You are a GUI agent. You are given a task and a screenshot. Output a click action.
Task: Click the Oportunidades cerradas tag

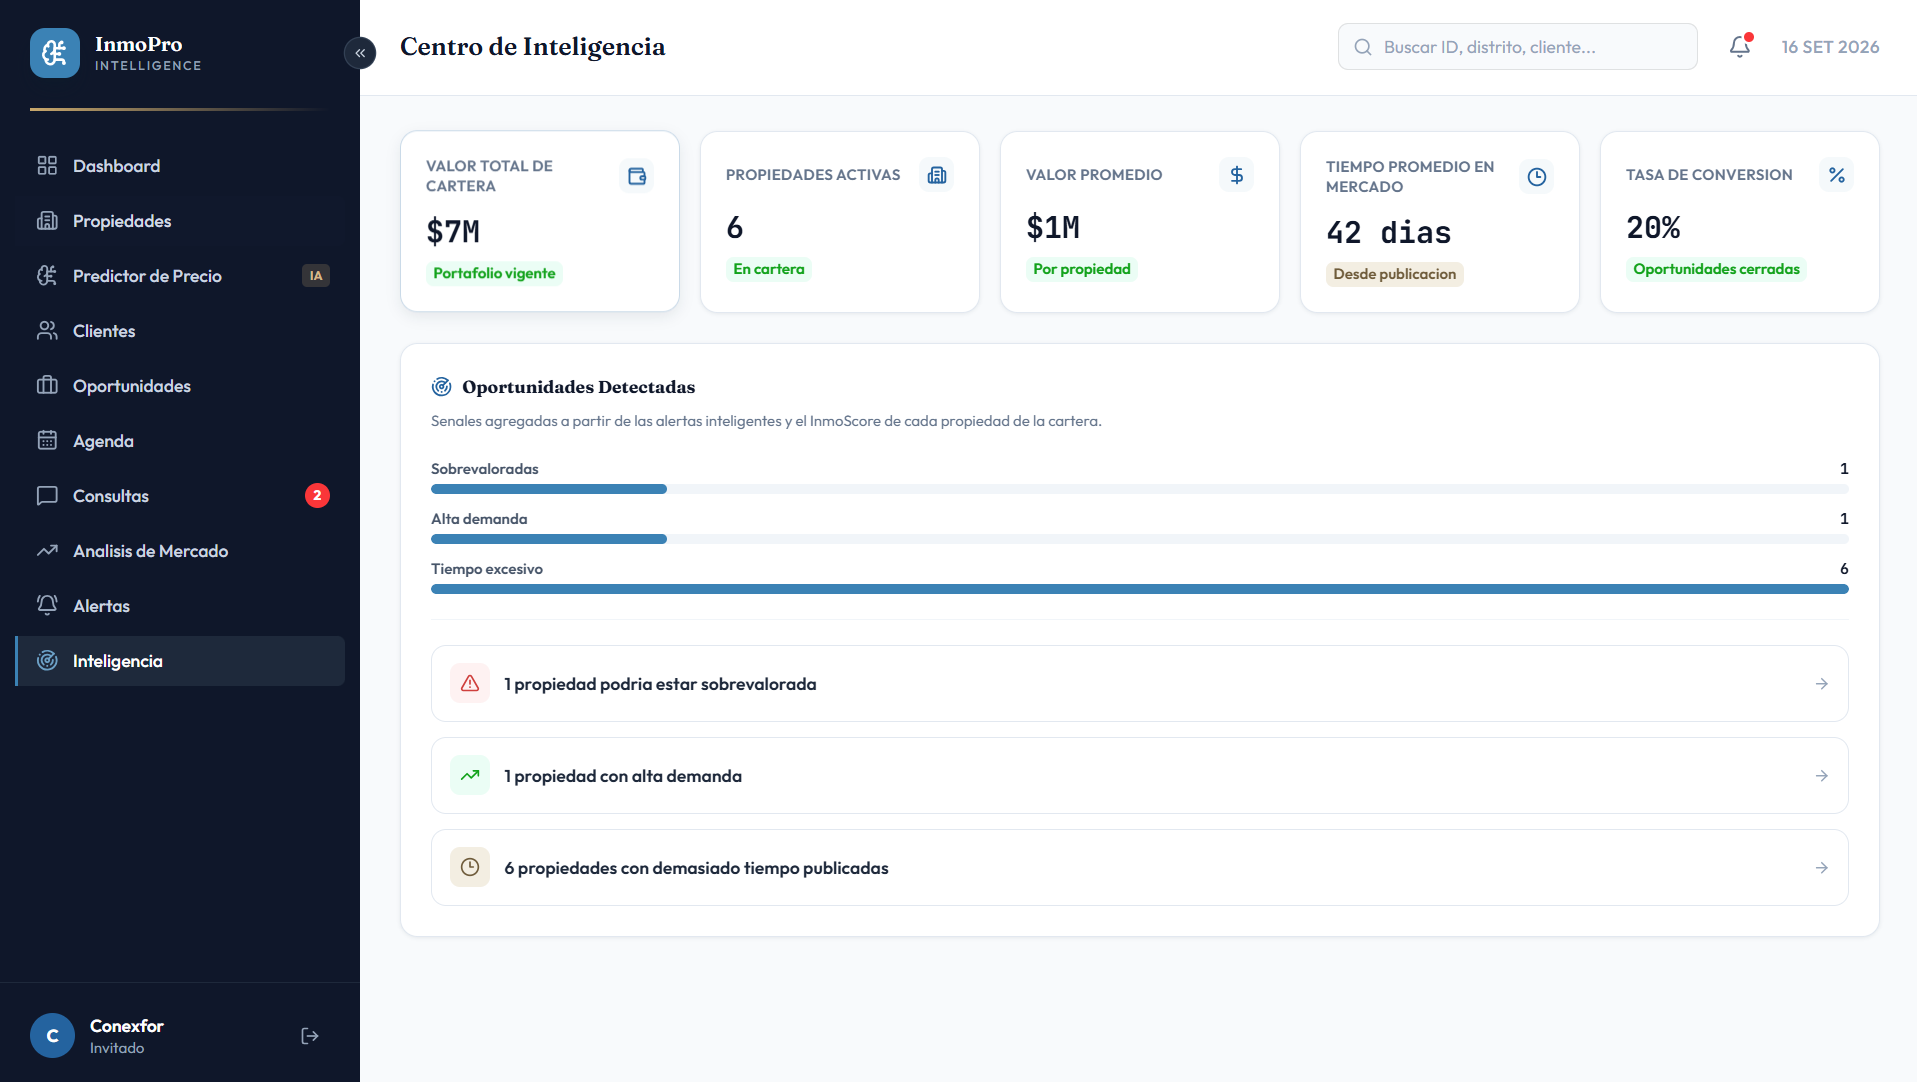pyautogui.click(x=1716, y=269)
